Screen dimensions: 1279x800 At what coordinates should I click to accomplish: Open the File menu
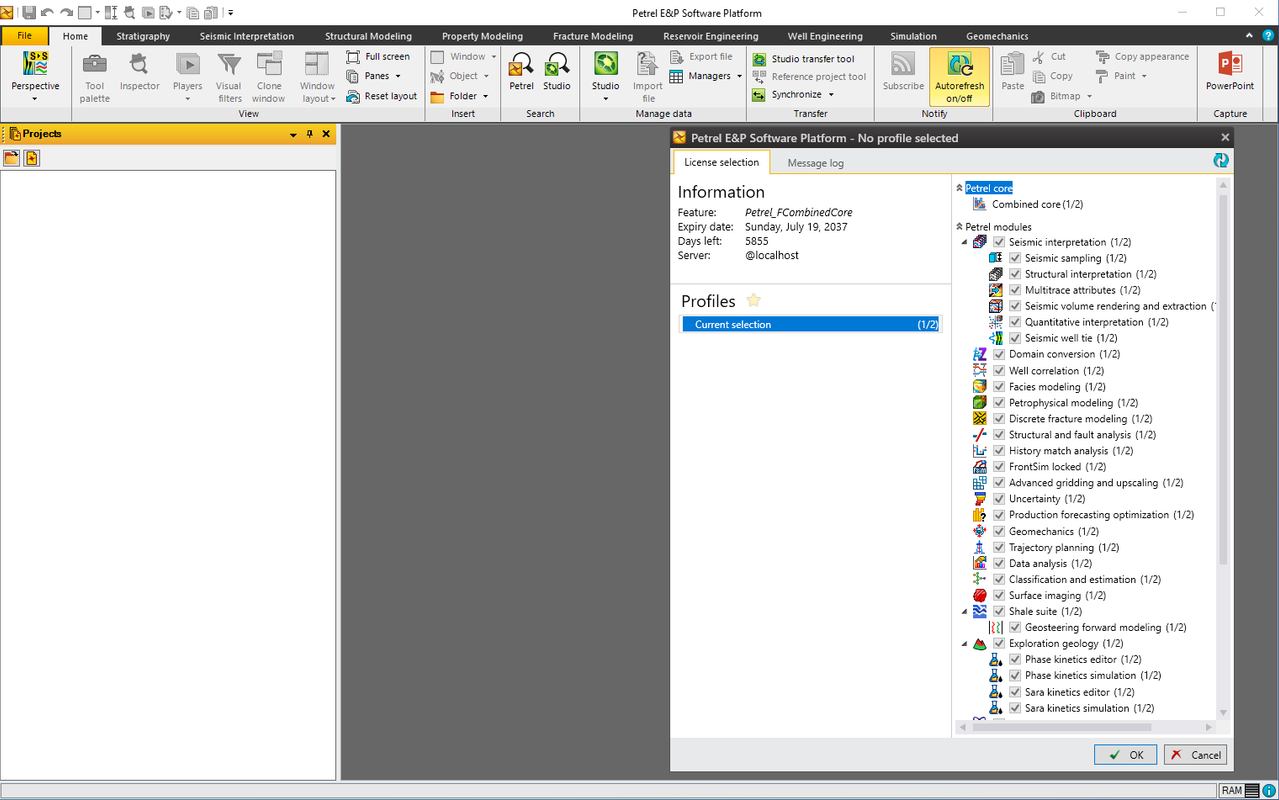(x=25, y=36)
